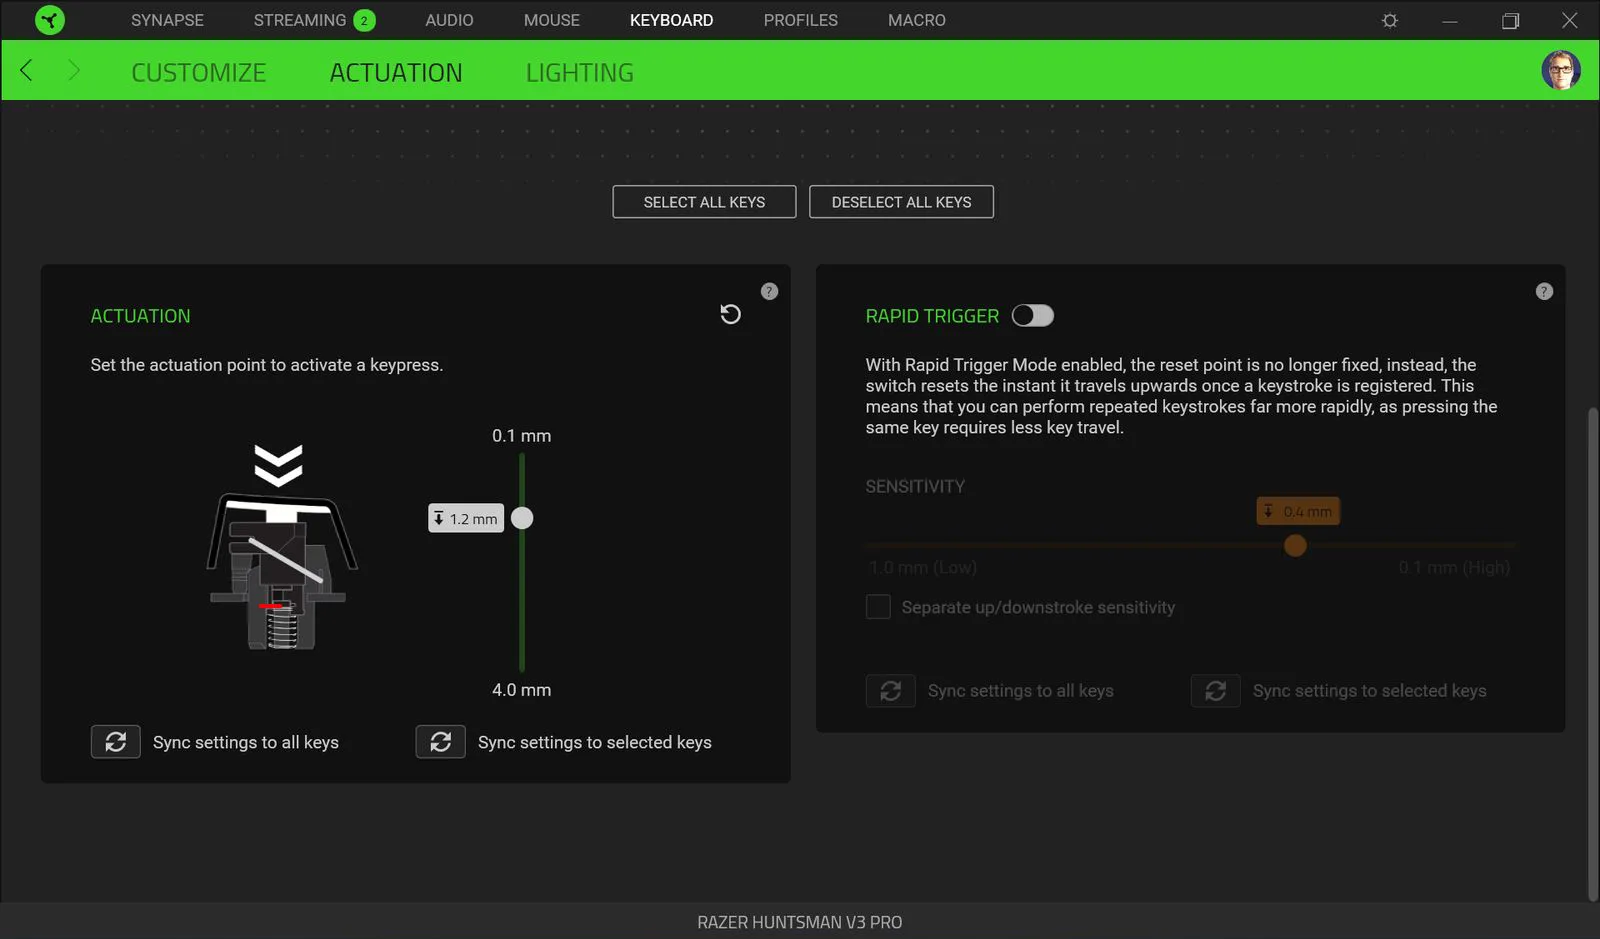Screen dimensions: 1600x939
Task: Restore down the Razer Synapse window
Action: click(1510, 20)
